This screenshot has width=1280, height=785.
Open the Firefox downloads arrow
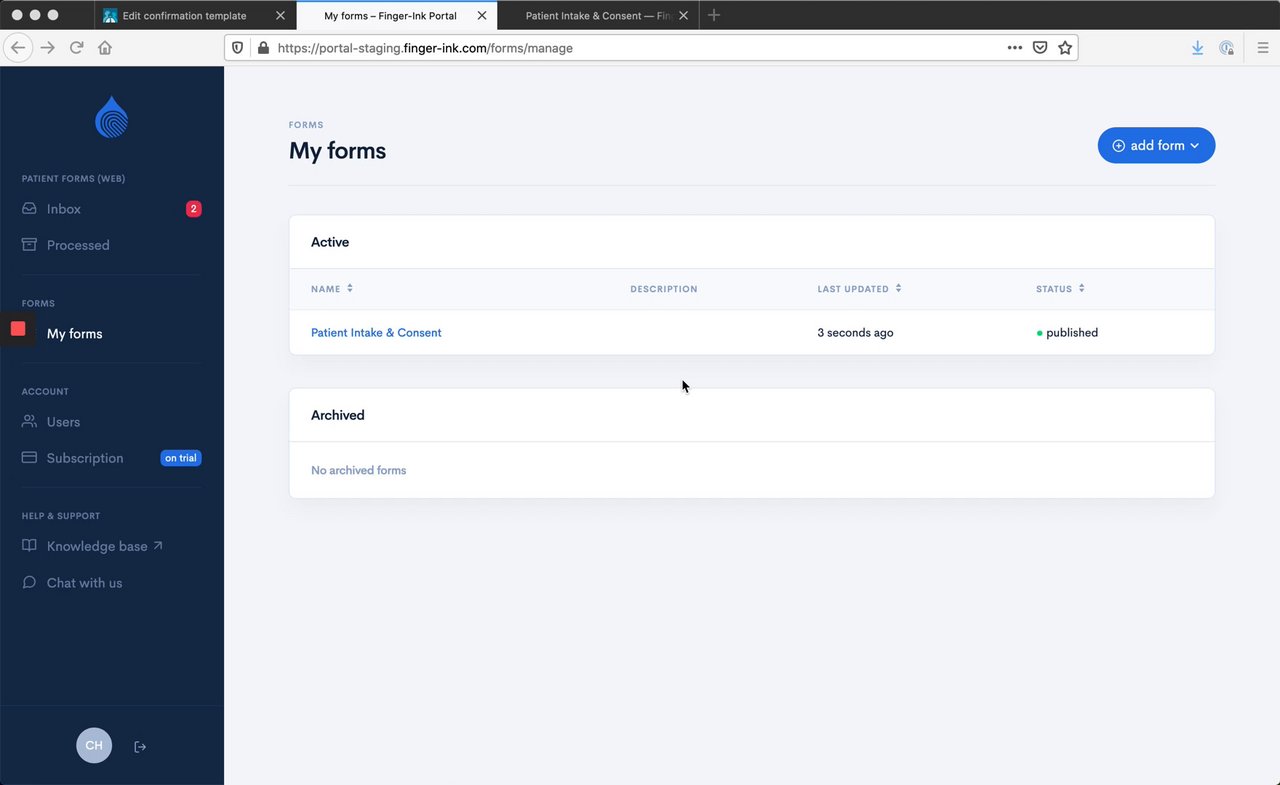(1197, 48)
